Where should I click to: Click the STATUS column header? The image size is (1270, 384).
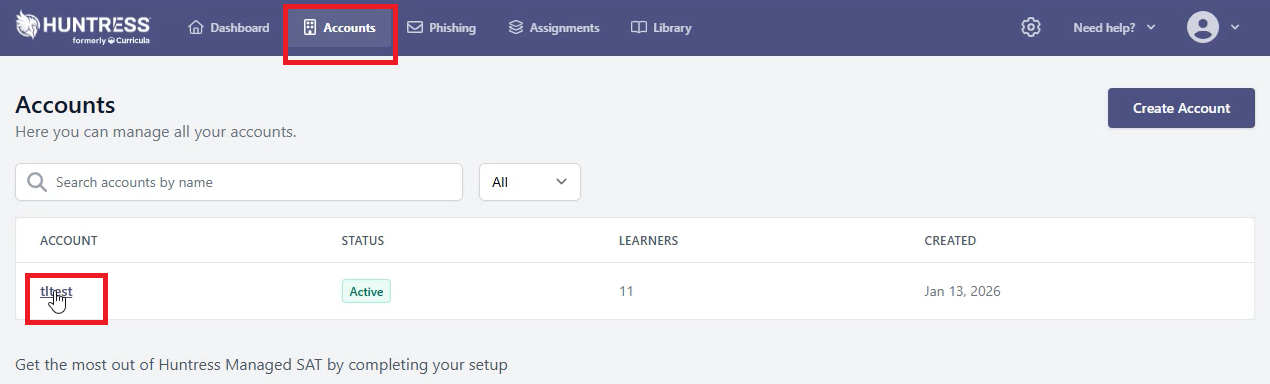(363, 241)
